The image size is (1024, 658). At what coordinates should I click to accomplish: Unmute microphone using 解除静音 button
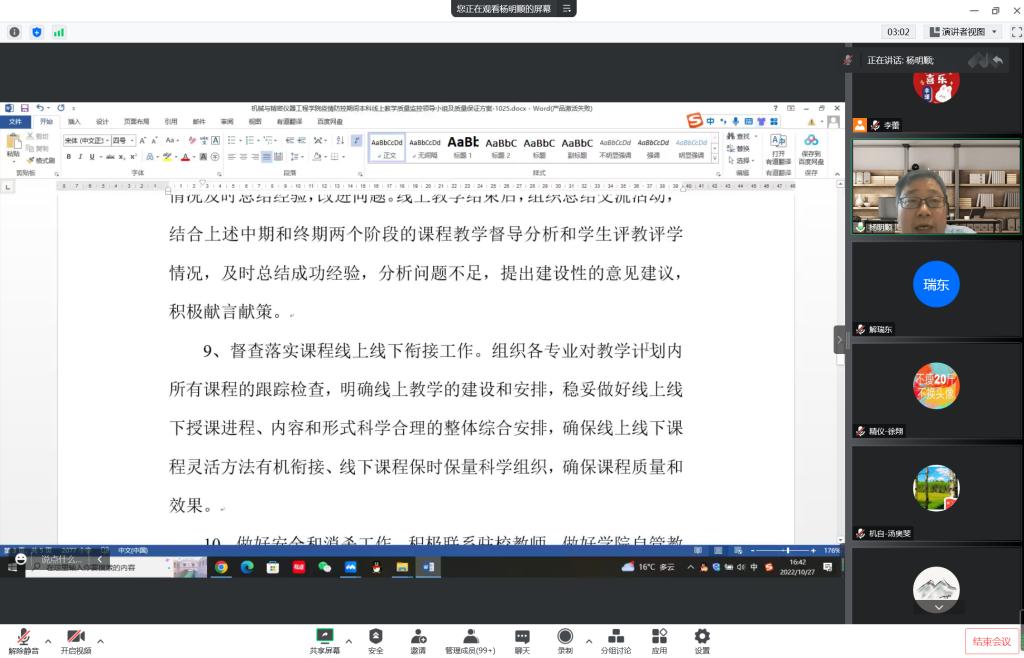pyautogui.click(x=22, y=639)
